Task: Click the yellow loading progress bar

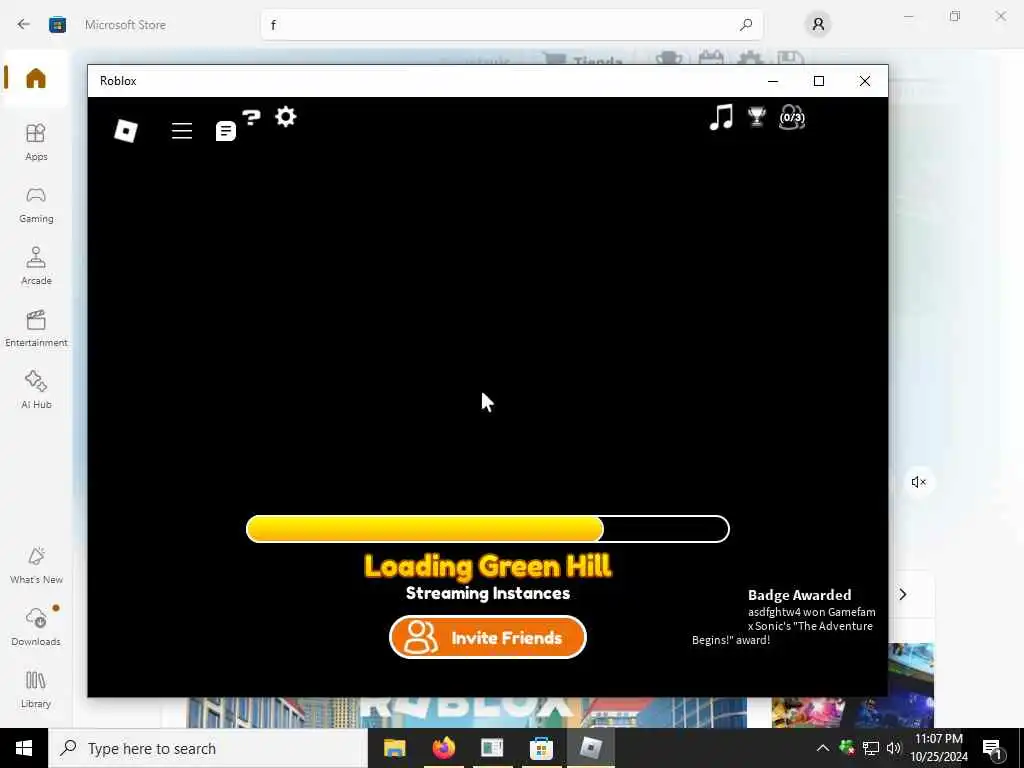Action: point(488,529)
